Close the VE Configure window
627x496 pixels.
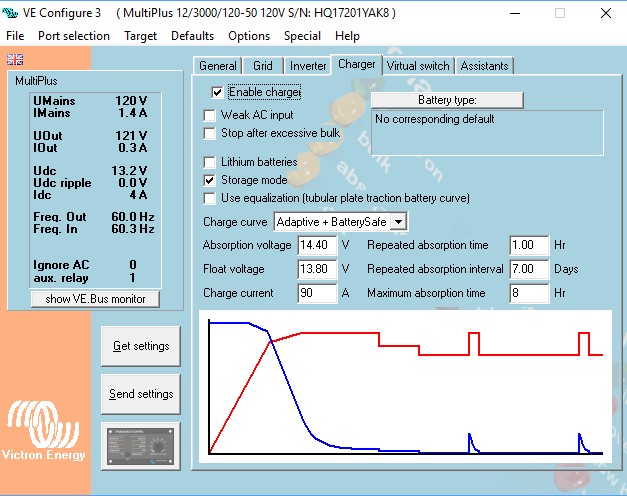pyautogui.click(x=606, y=13)
